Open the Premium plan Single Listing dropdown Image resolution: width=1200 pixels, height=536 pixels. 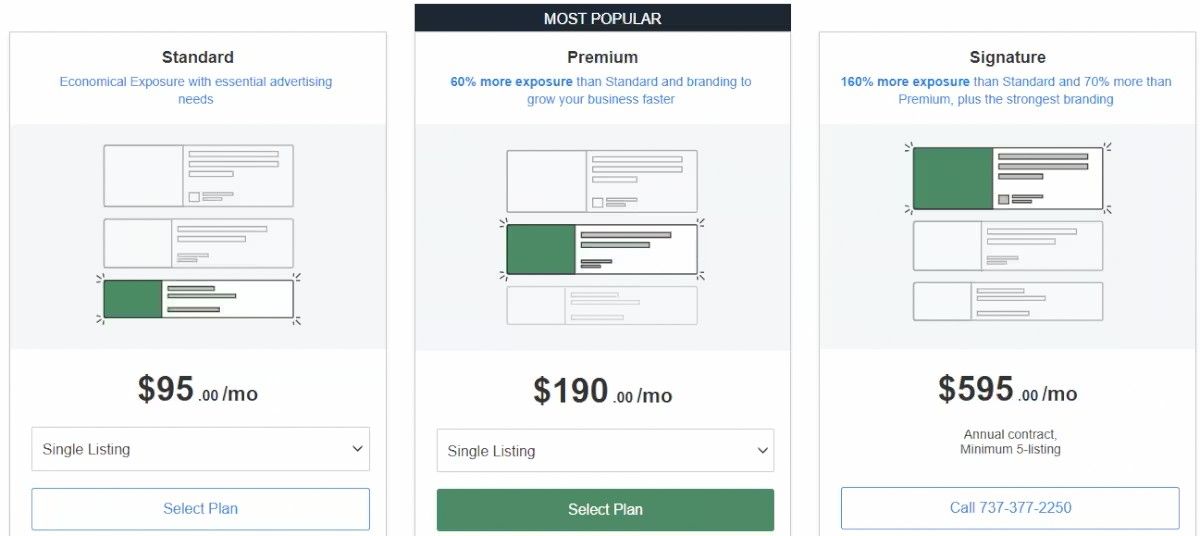click(605, 451)
